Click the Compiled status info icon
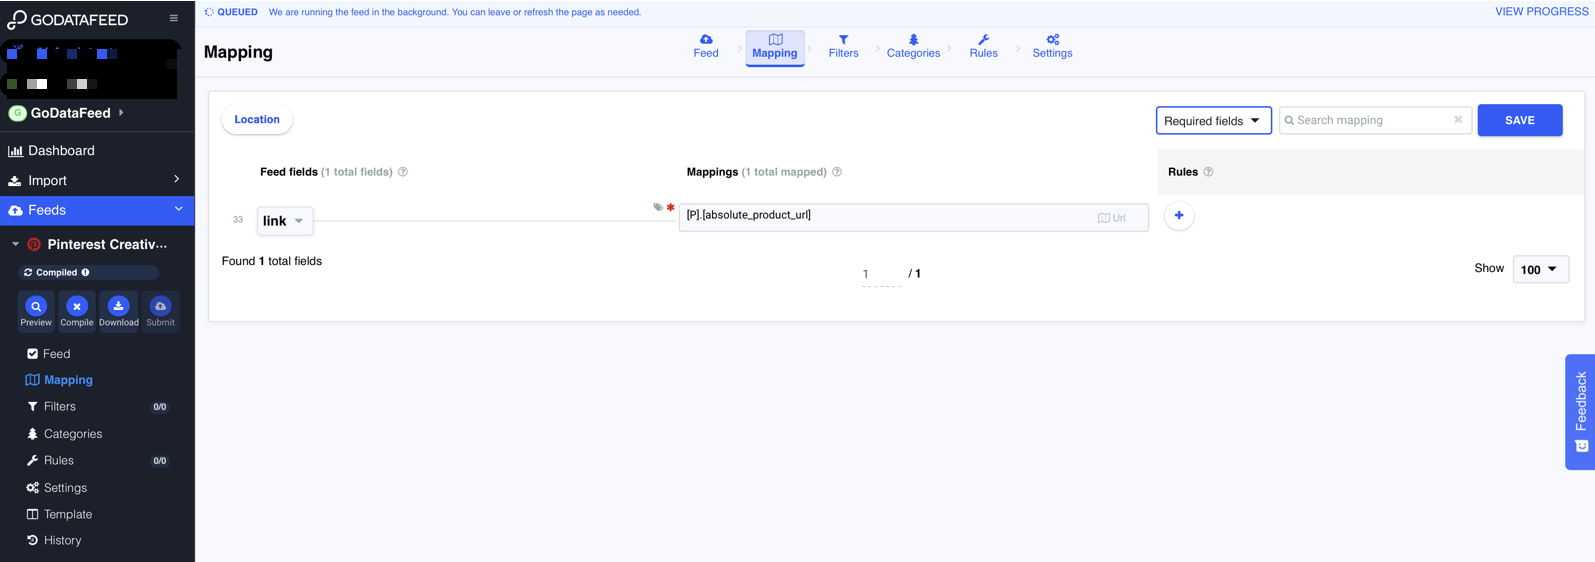 coord(85,272)
